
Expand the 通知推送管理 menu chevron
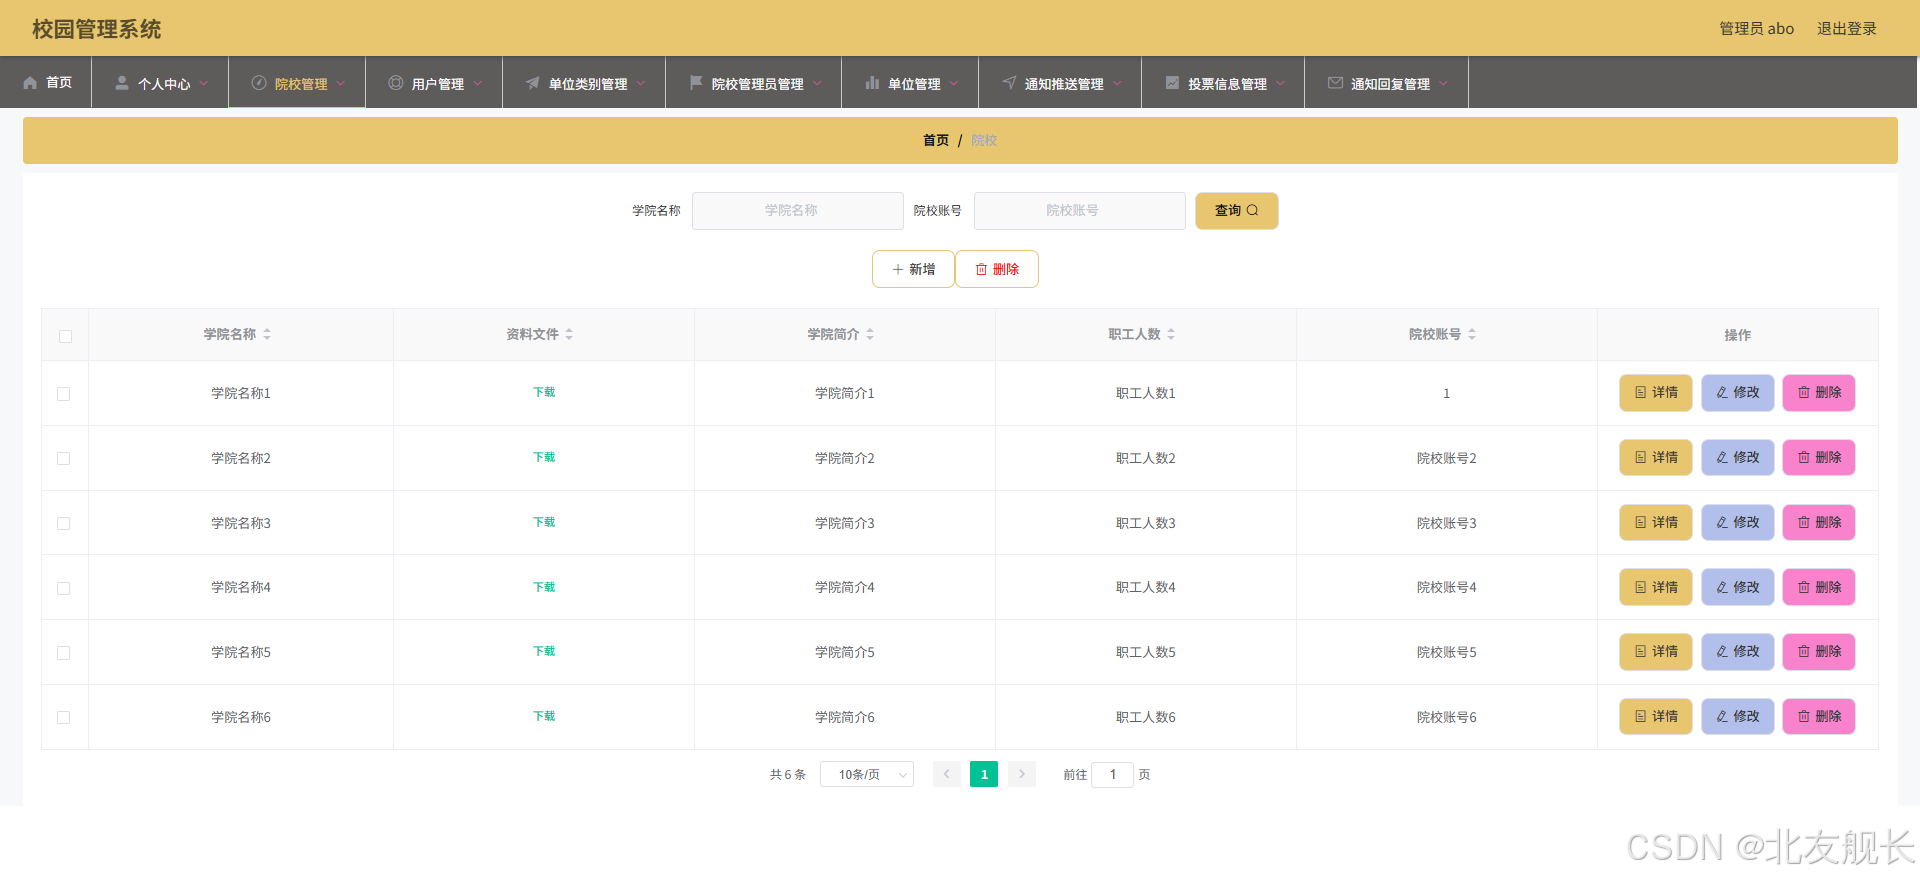[1117, 83]
